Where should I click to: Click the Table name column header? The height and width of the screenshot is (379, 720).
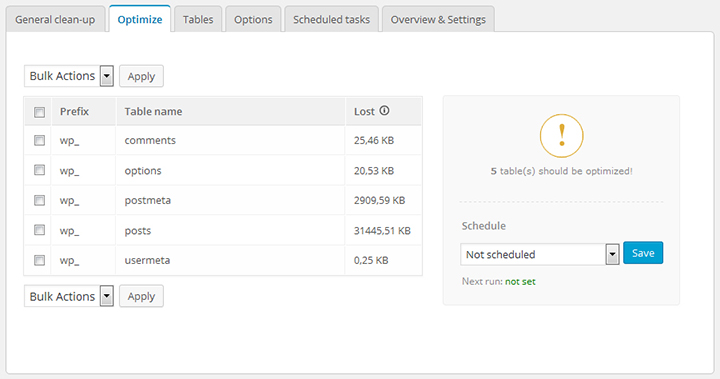click(153, 112)
